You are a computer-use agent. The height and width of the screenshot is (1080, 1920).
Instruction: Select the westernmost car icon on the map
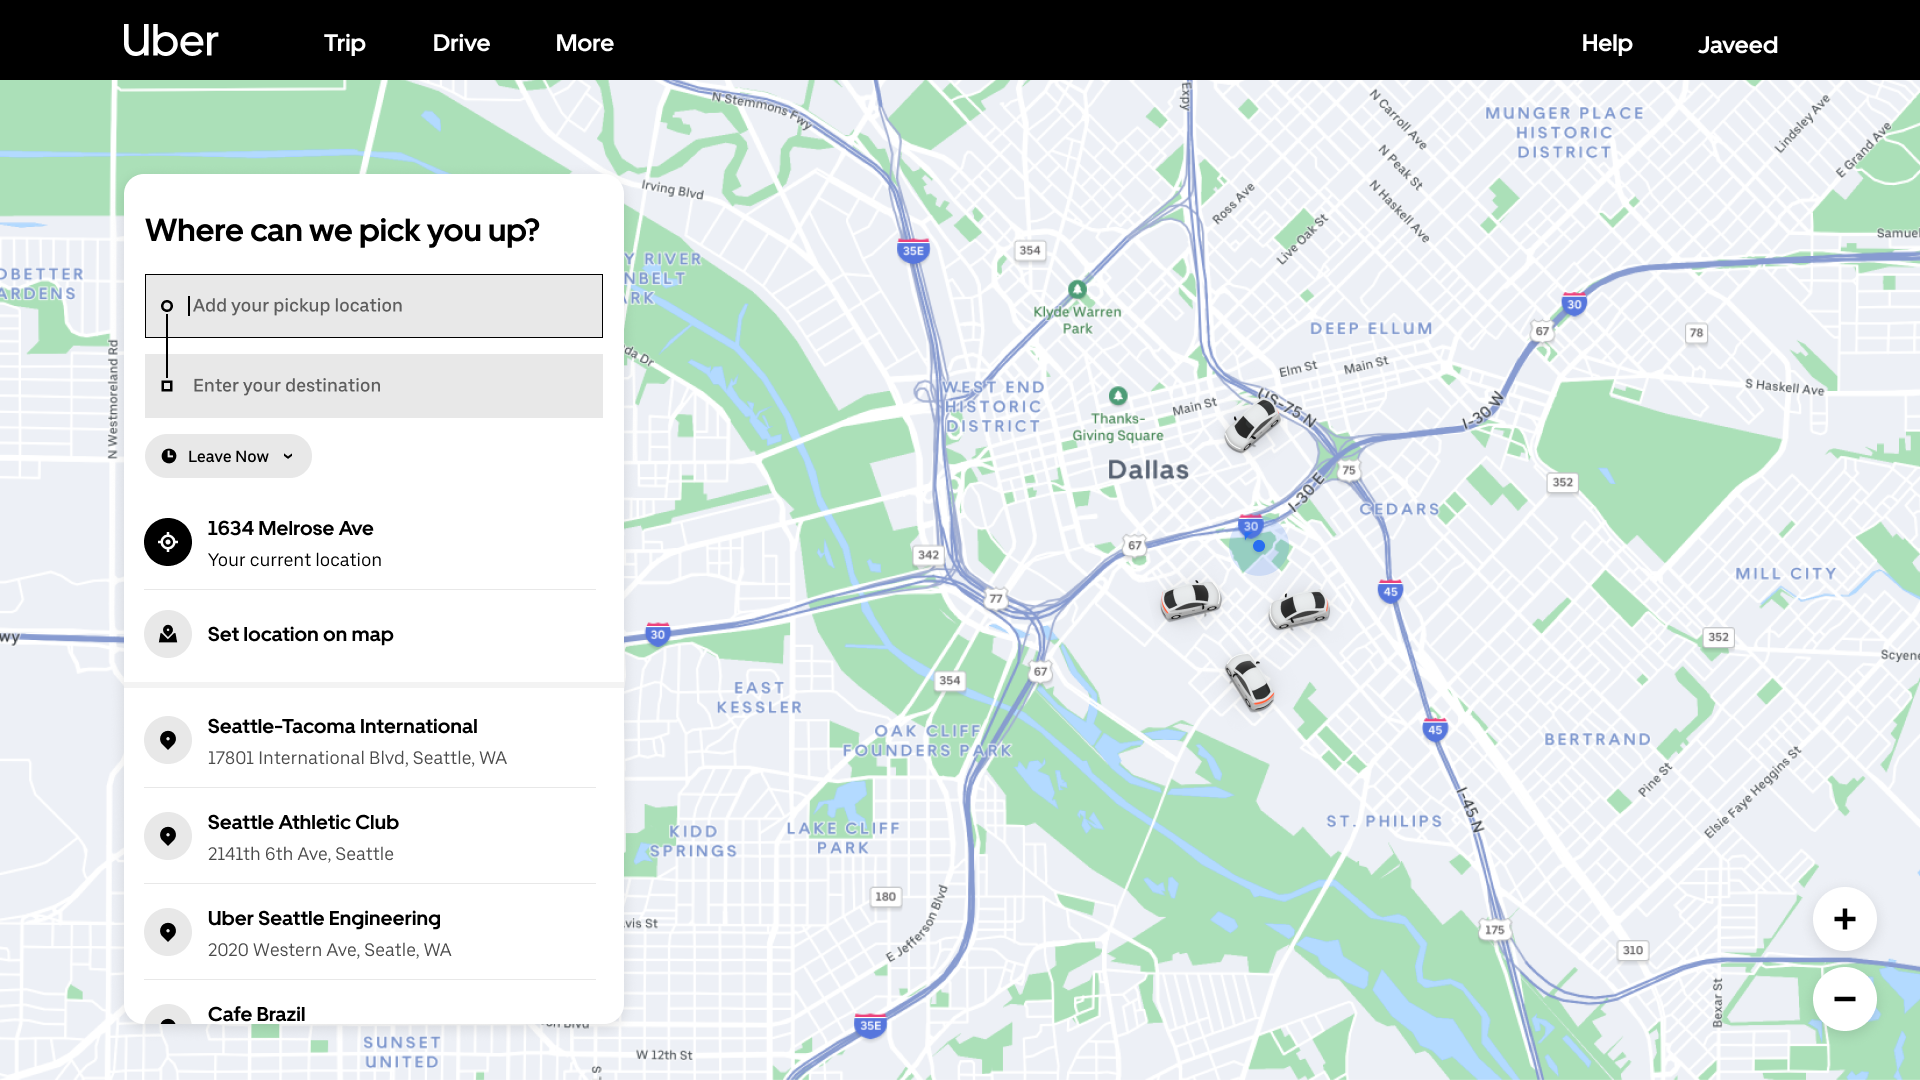click(1190, 600)
